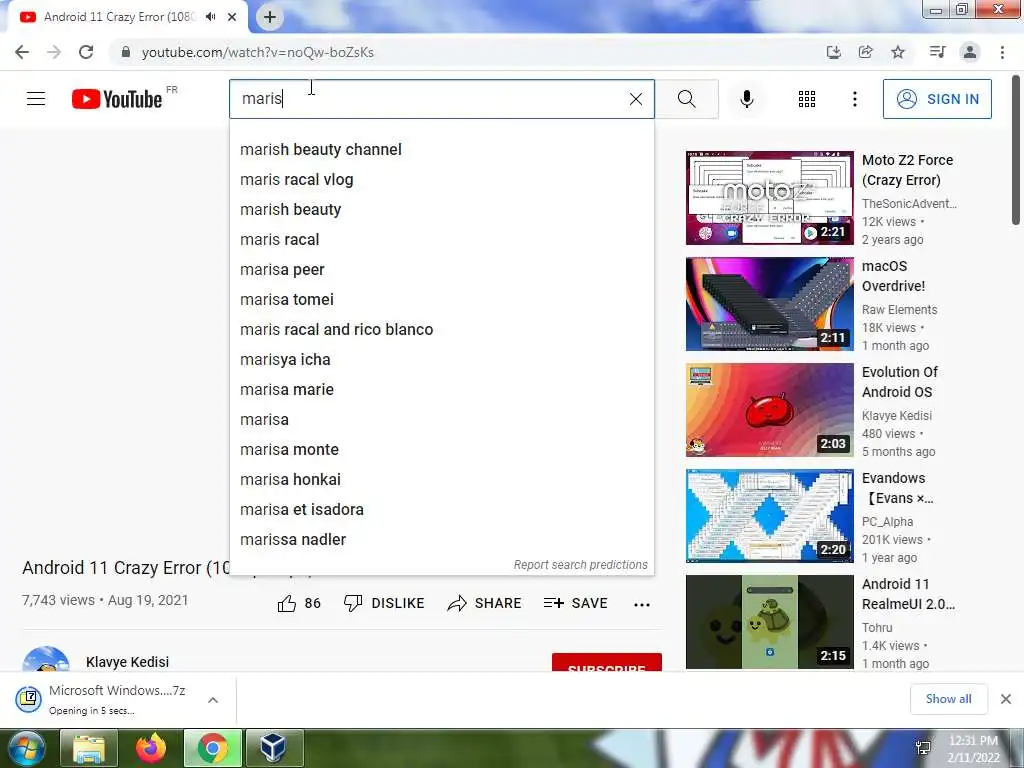Open Windows Explorer from the taskbar

pos(88,748)
